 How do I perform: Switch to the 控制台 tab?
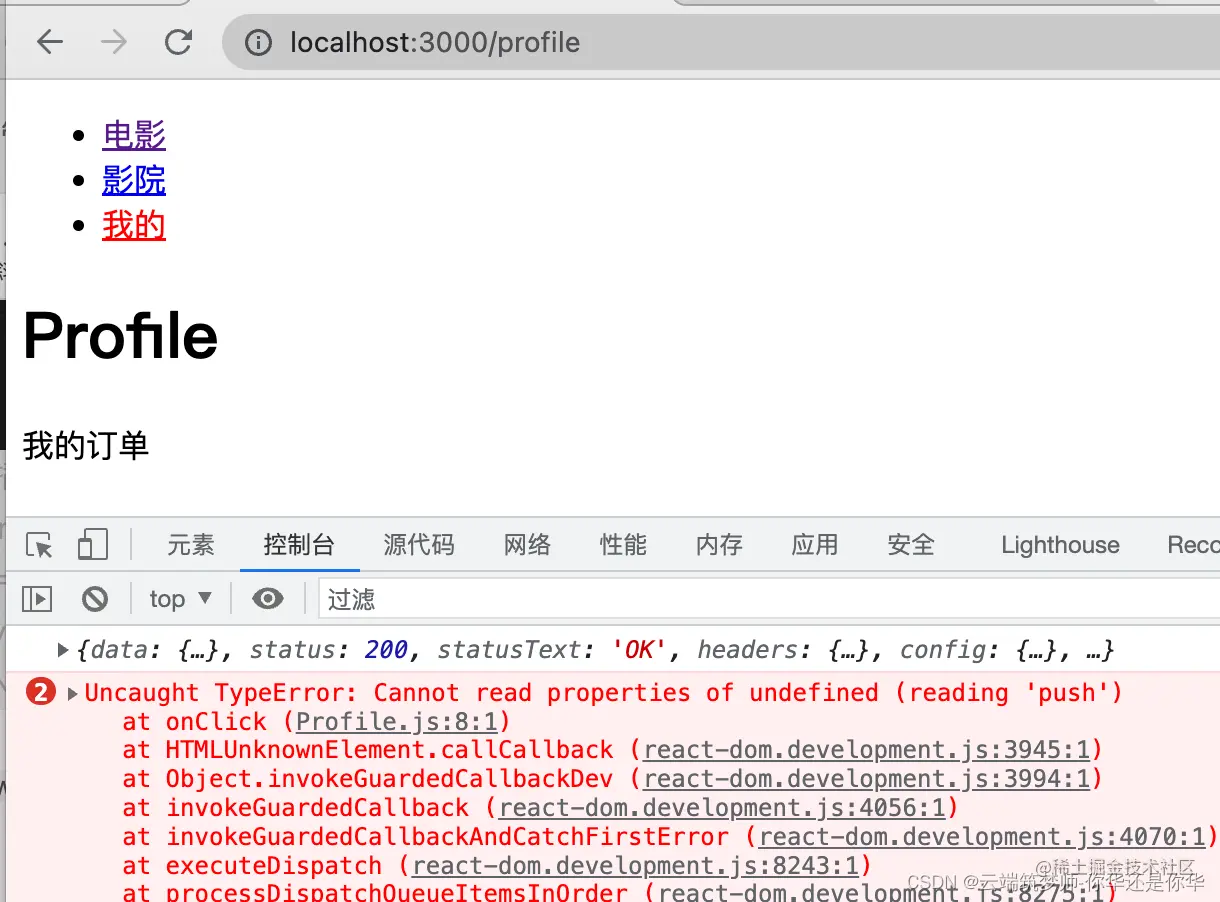[x=299, y=545]
